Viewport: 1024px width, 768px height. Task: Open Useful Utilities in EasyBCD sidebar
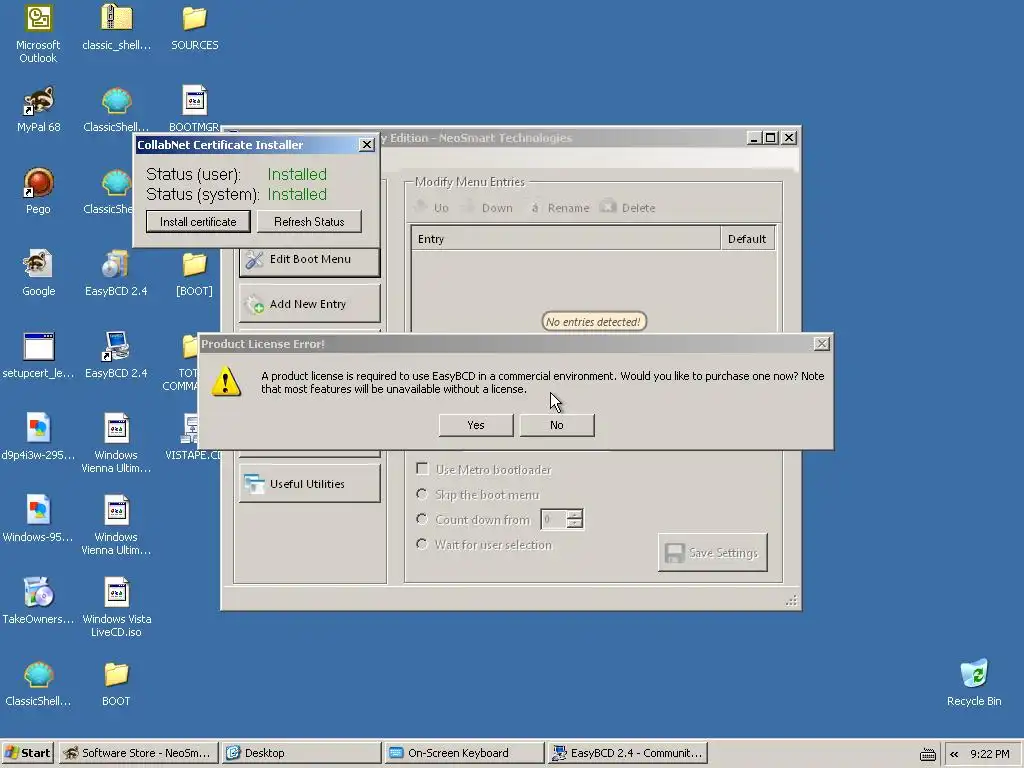click(310, 484)
